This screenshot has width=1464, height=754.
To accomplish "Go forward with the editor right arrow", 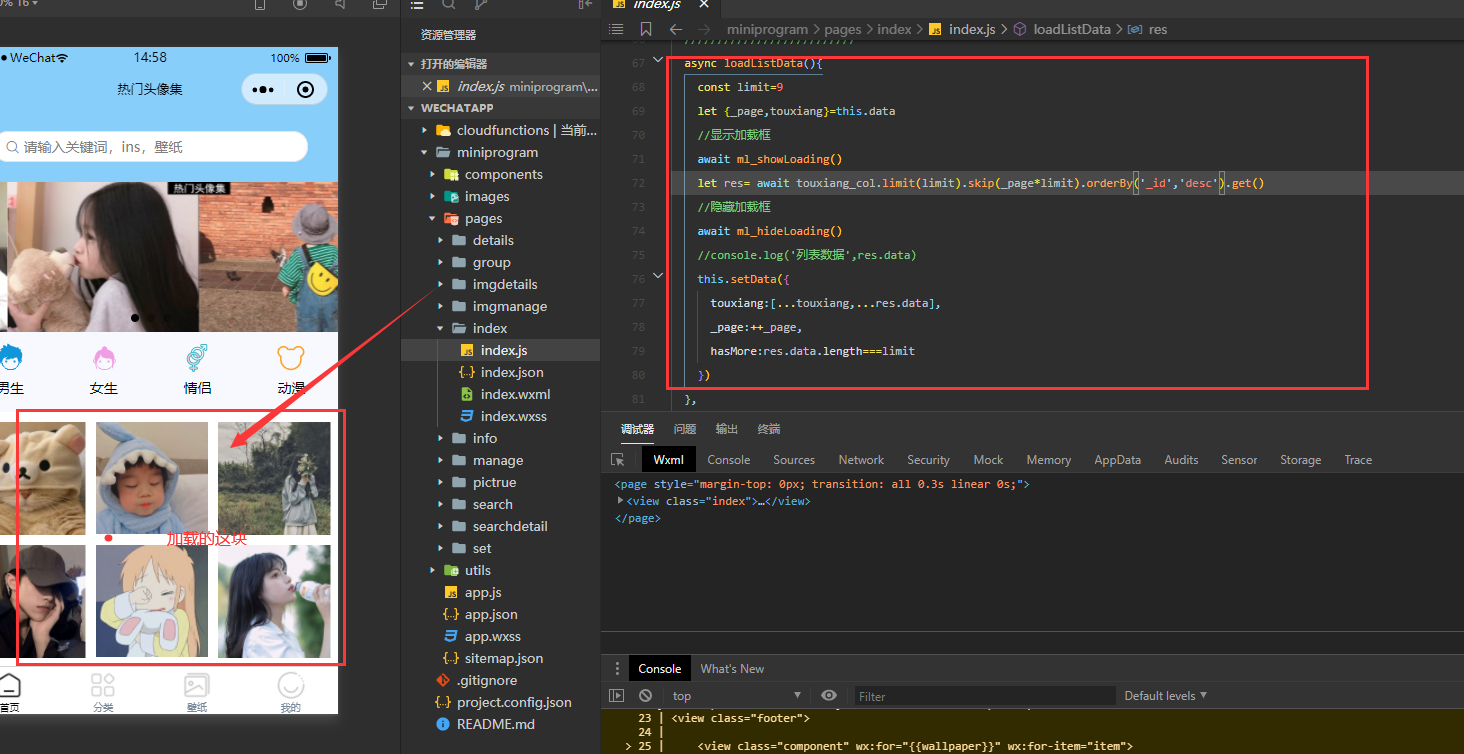I will click(703, 29).
